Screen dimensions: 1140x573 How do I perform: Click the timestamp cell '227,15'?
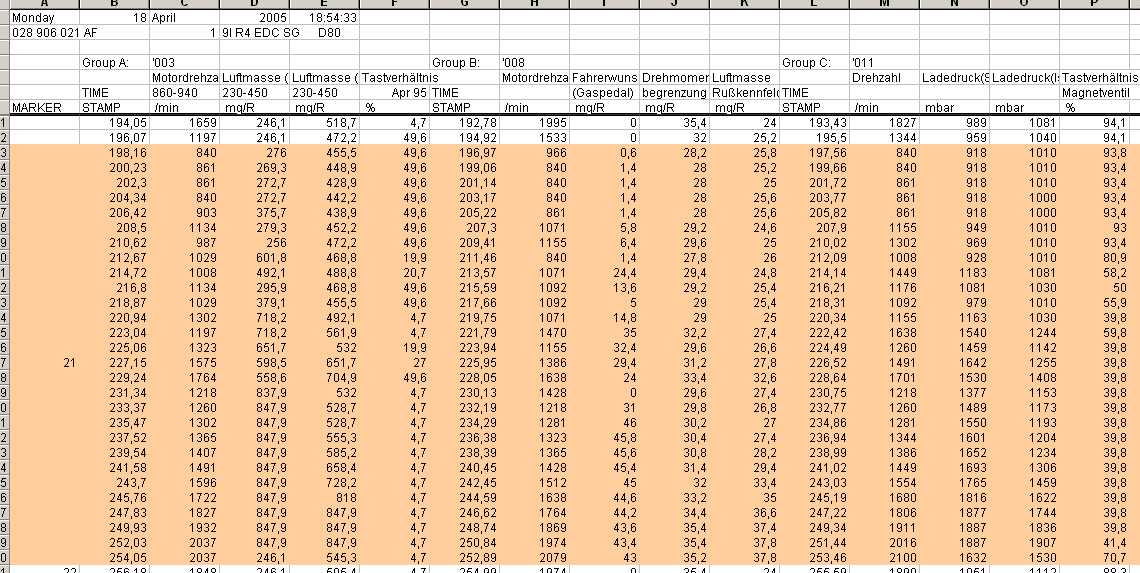click(x=114, y=362)
